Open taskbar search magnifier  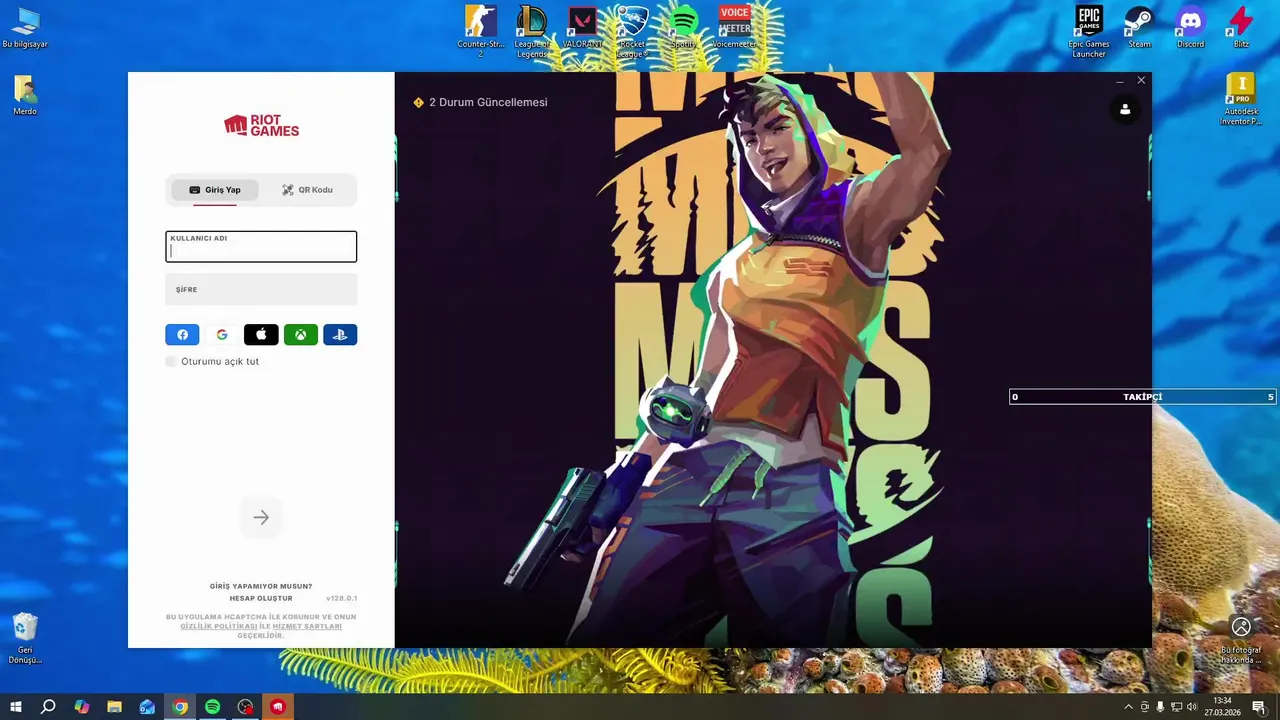tap(48, 707)
